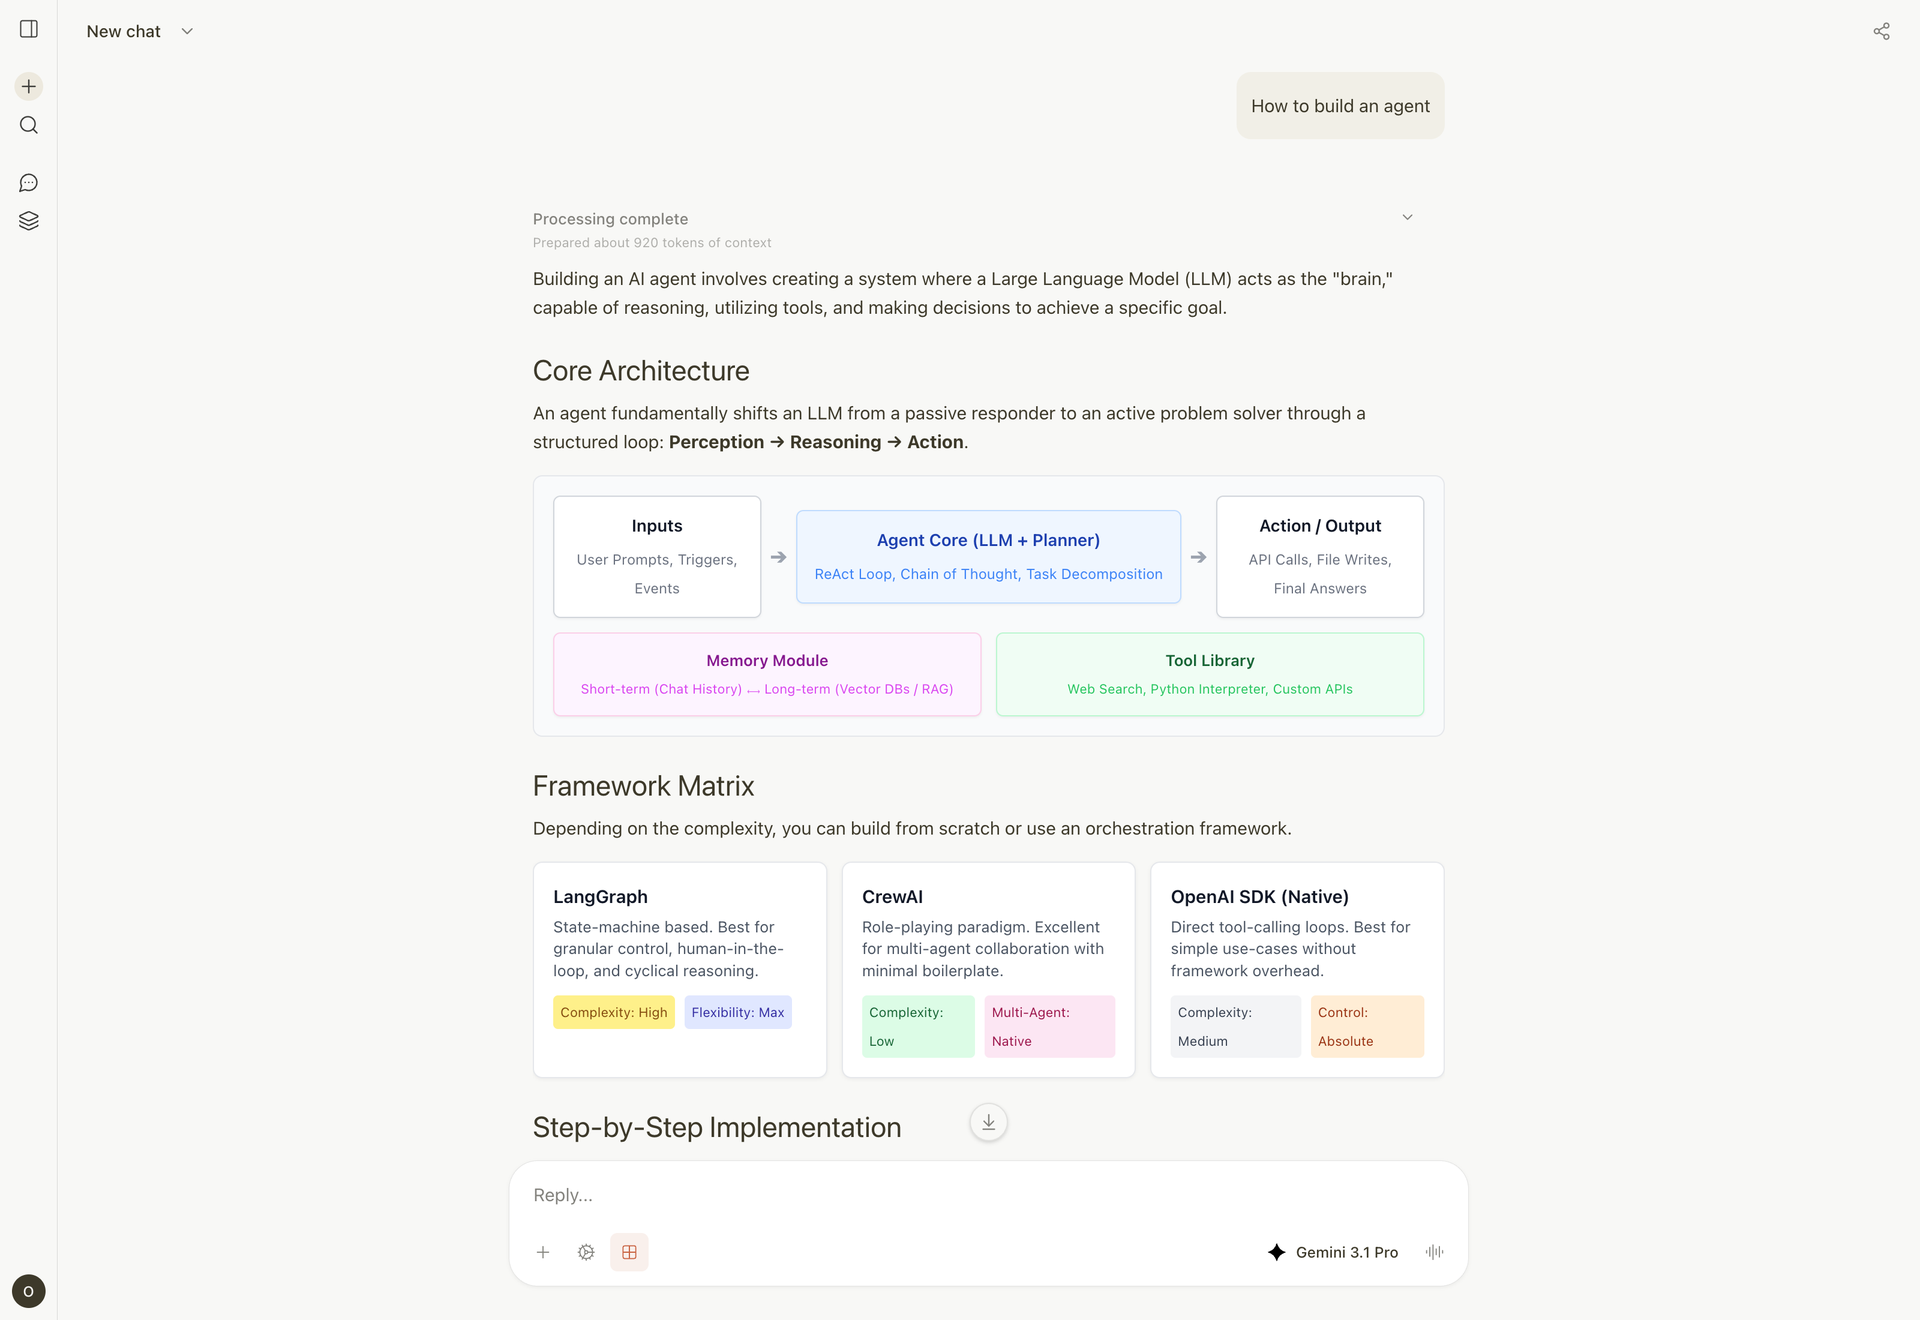Click the How to build an agent message
This screenshot has width=1920, height=1320.
[x=1340, y=106]
